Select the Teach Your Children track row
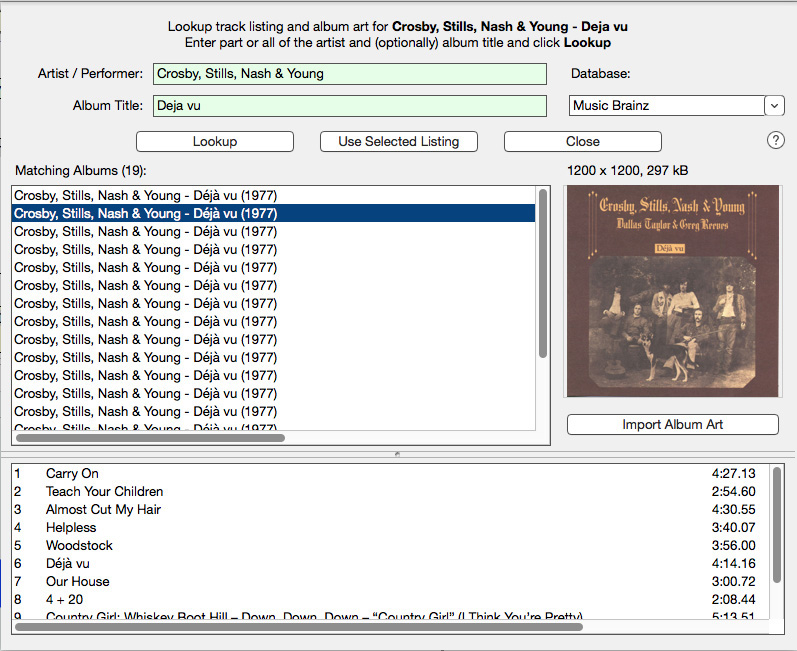The width and height of the screenshot is (797, 651). click(104, 491)
